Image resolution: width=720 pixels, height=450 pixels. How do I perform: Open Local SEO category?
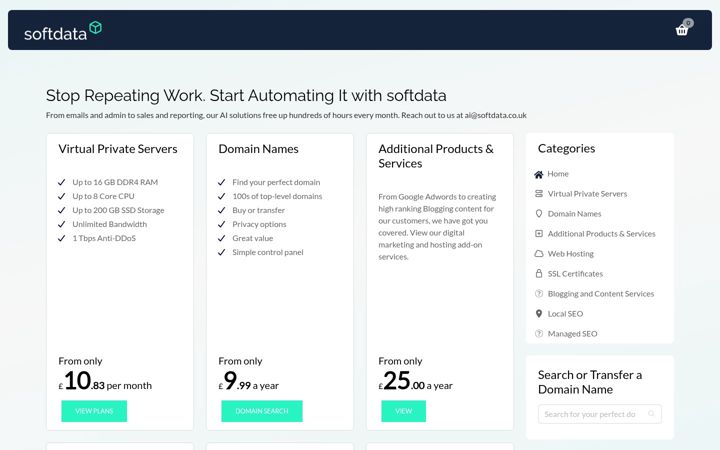(565, 314)
